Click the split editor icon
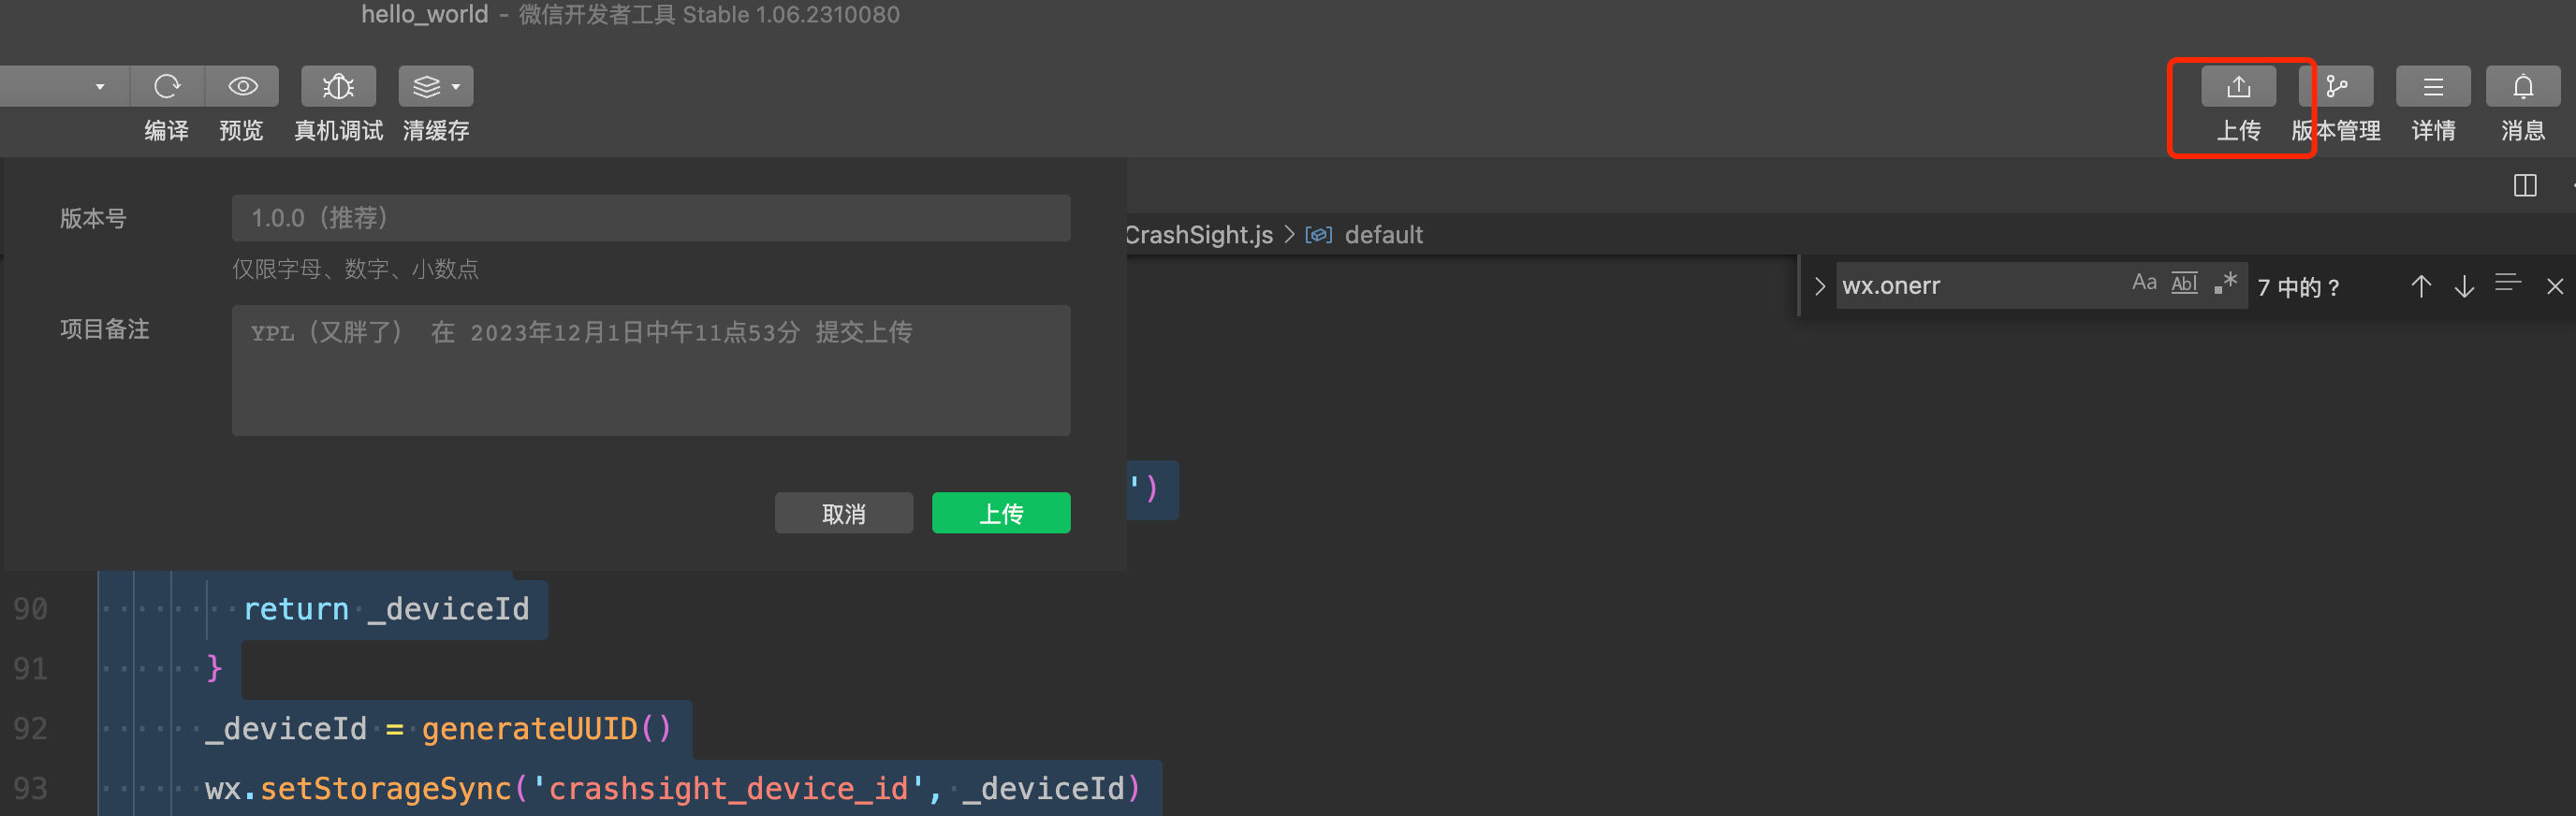The image size is (2576, 816). coord(2525,186)
